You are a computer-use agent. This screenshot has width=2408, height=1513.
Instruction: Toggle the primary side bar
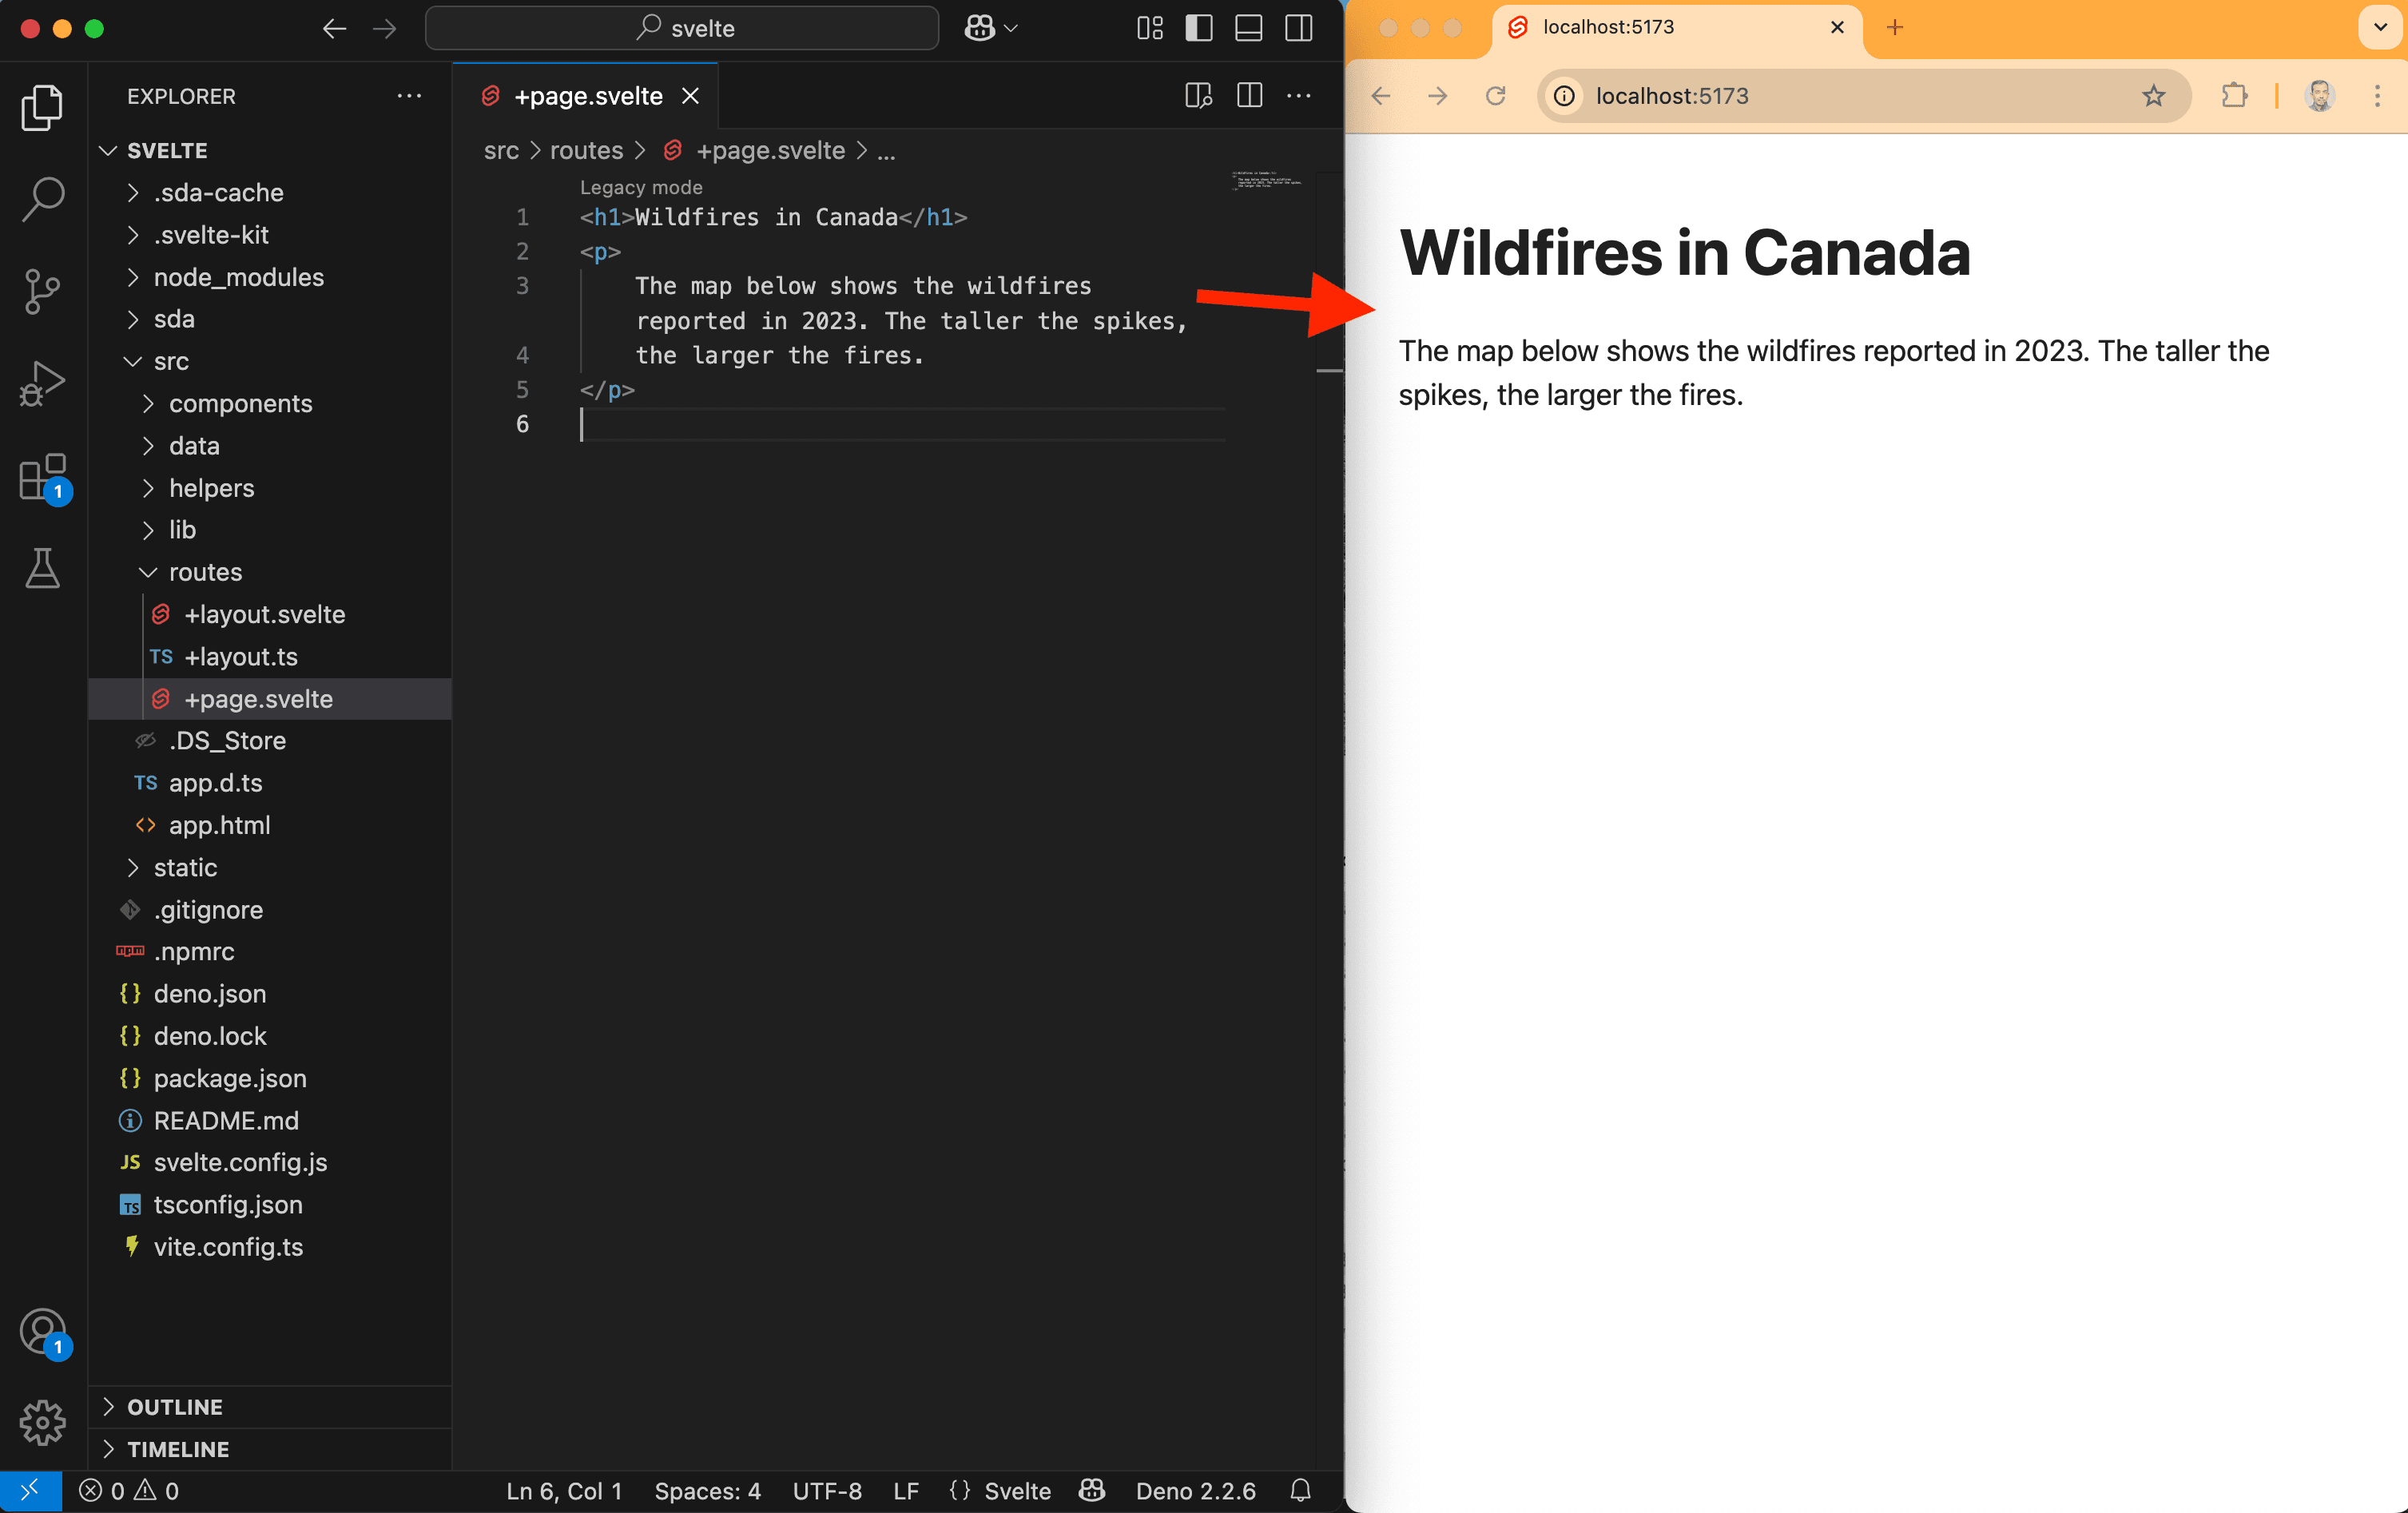coord(1199,28)
